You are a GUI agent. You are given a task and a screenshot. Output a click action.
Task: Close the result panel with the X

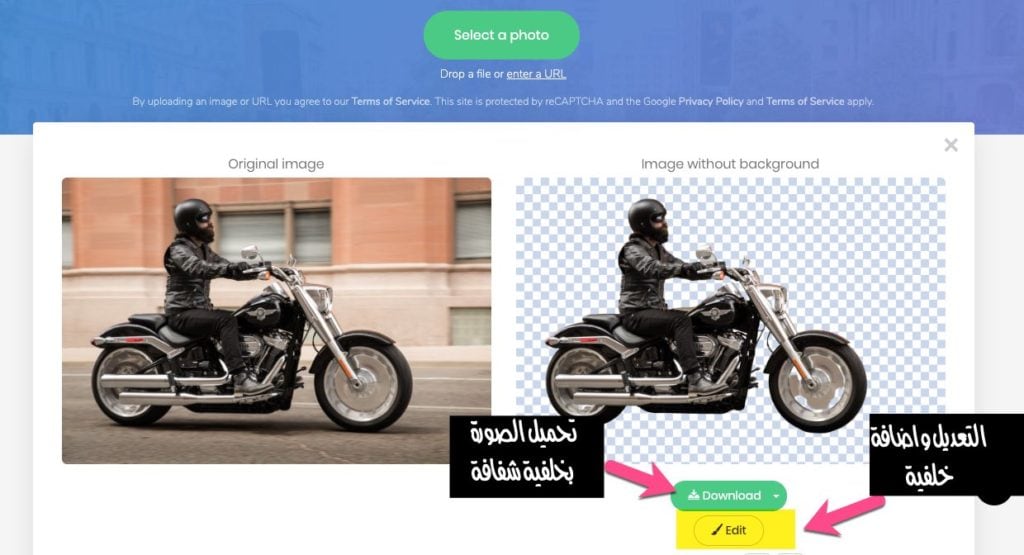coord(951,145)
